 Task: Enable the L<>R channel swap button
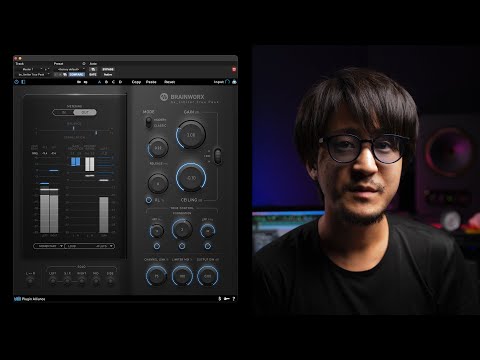pyautogui.click(x=30, y=281)
